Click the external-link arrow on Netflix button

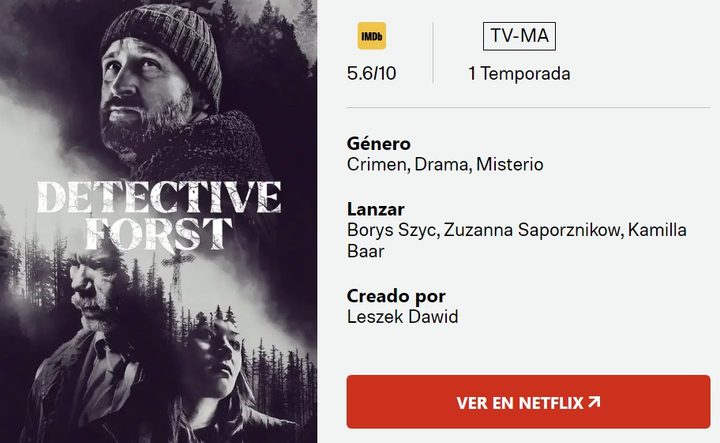coord(594,402)
